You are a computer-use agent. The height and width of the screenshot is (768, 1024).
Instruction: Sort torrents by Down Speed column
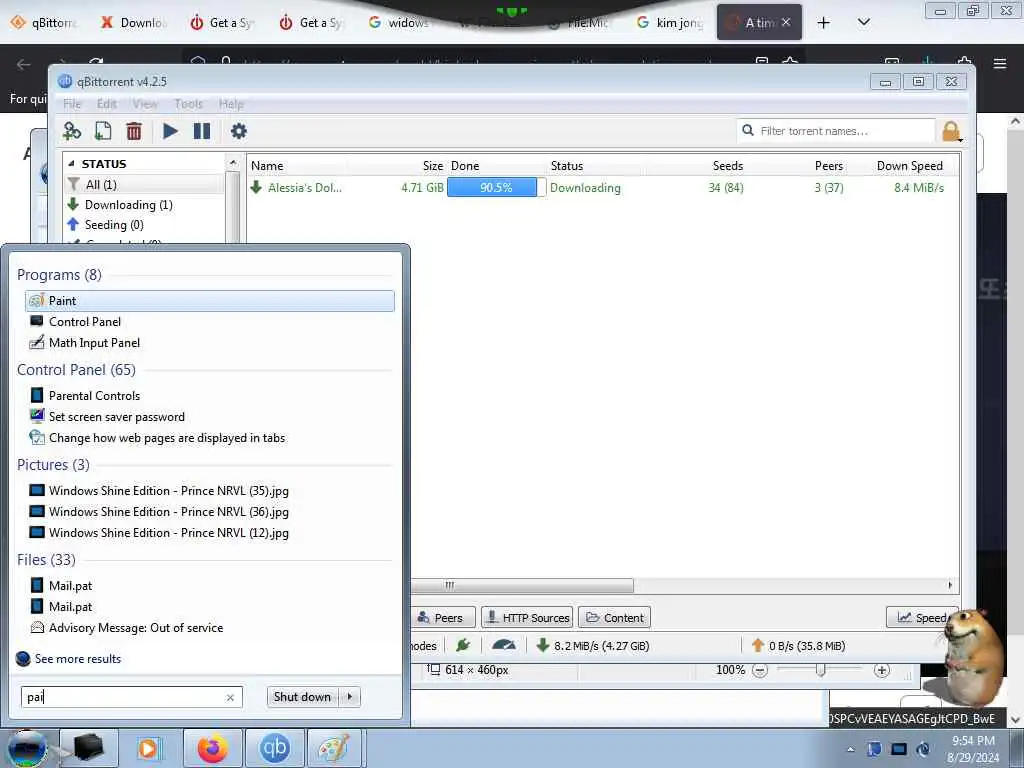910,166
